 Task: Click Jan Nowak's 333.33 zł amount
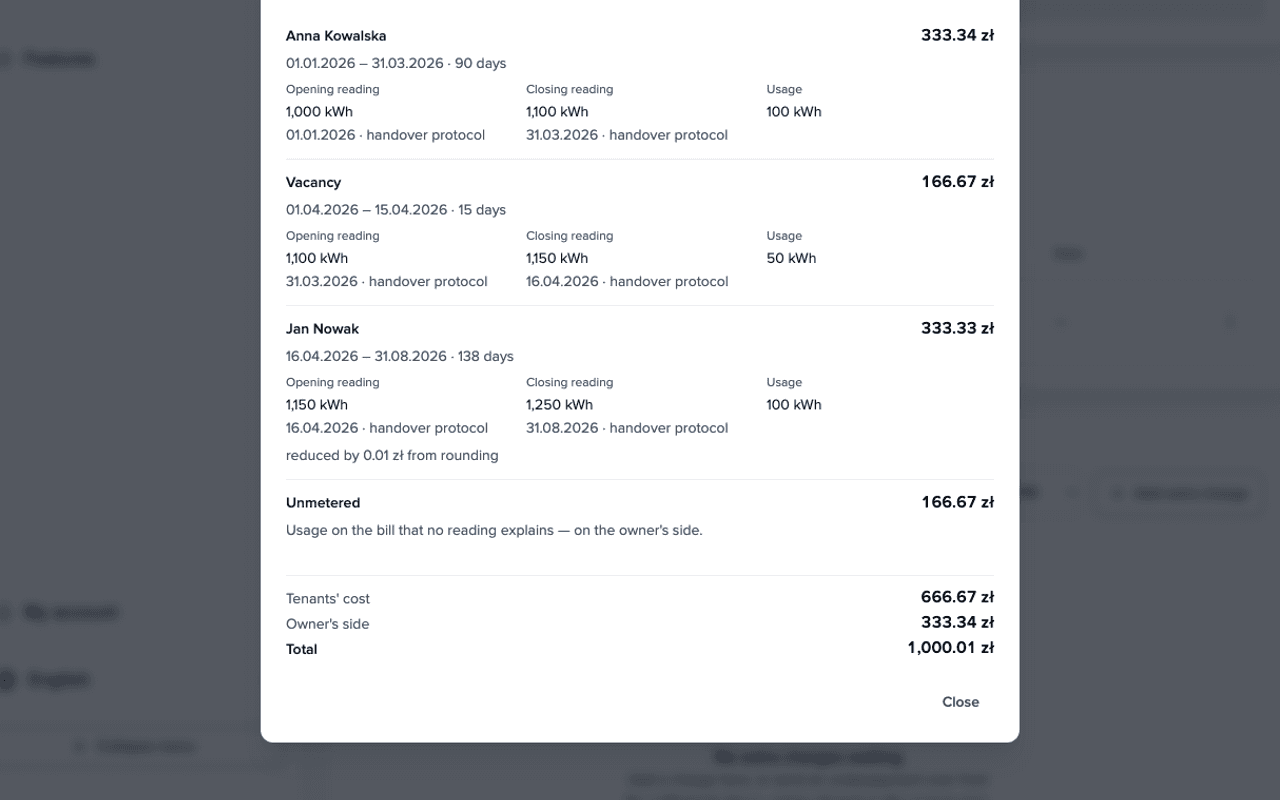[957, 328]
